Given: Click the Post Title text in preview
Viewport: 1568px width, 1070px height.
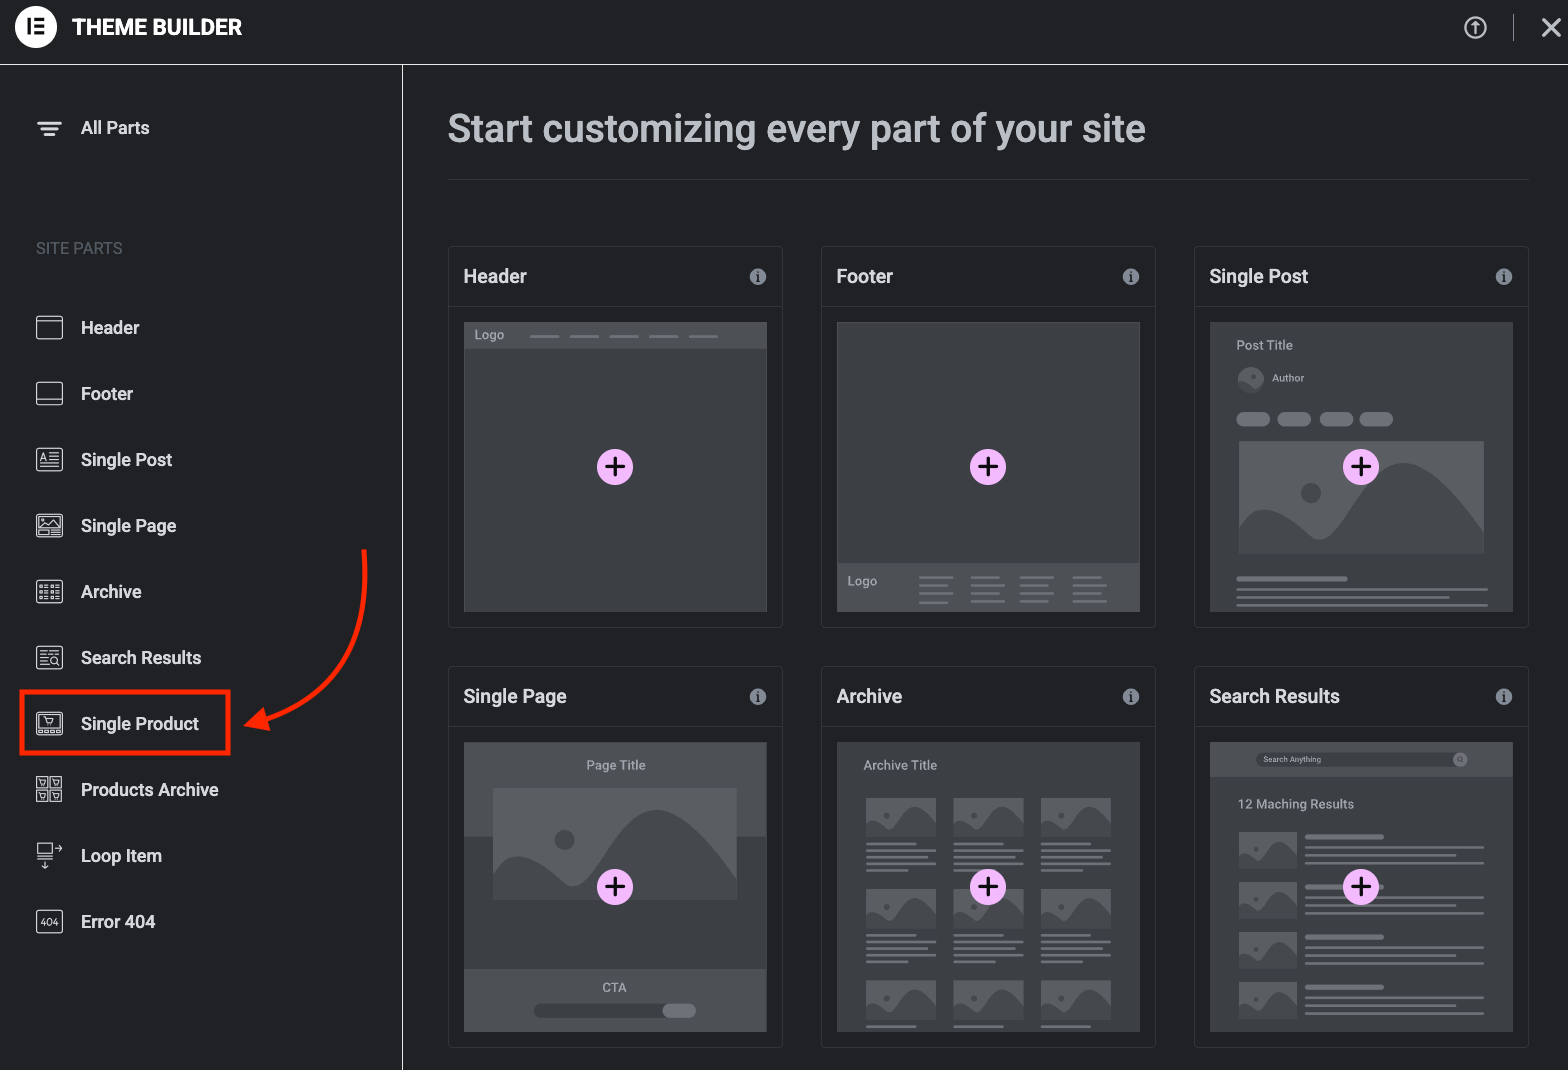Looking at the screenshot, I should (1264, 345).
